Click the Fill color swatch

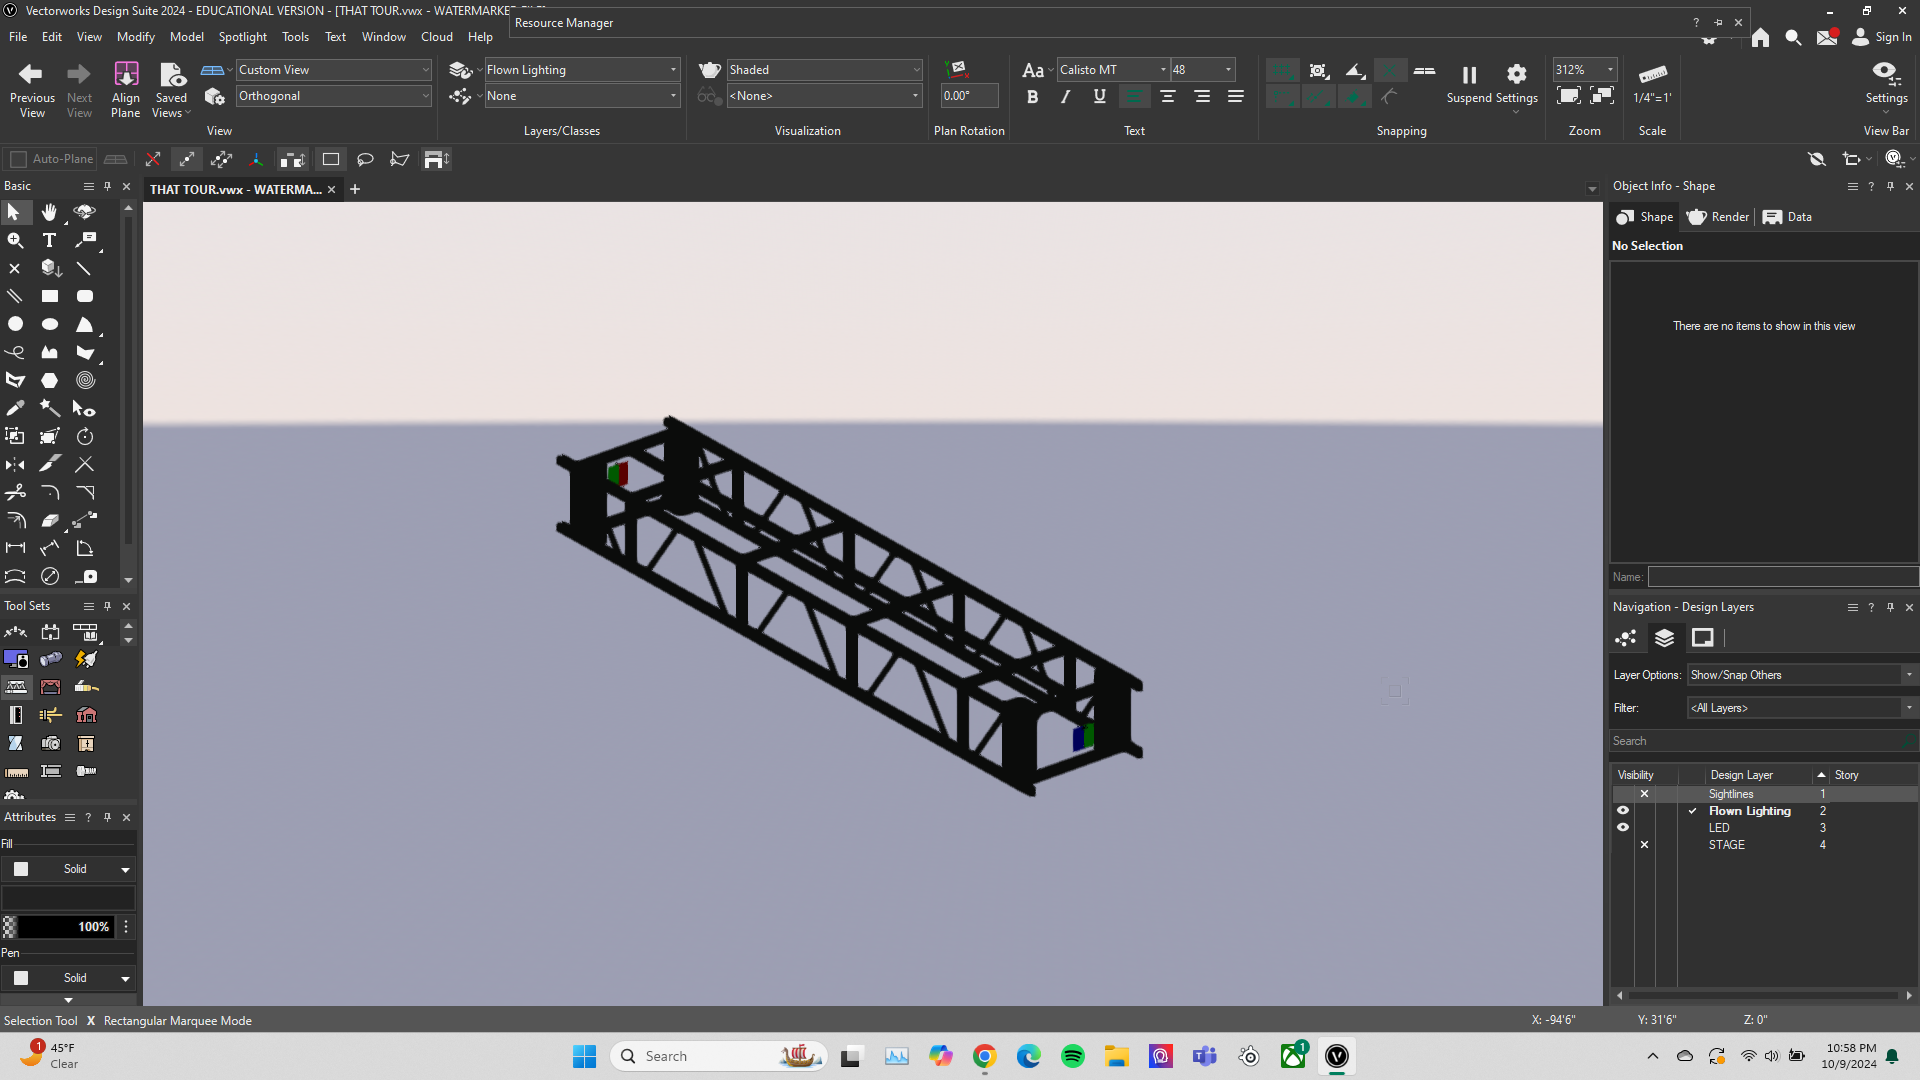pyautogui.click(x=21, y=869)
